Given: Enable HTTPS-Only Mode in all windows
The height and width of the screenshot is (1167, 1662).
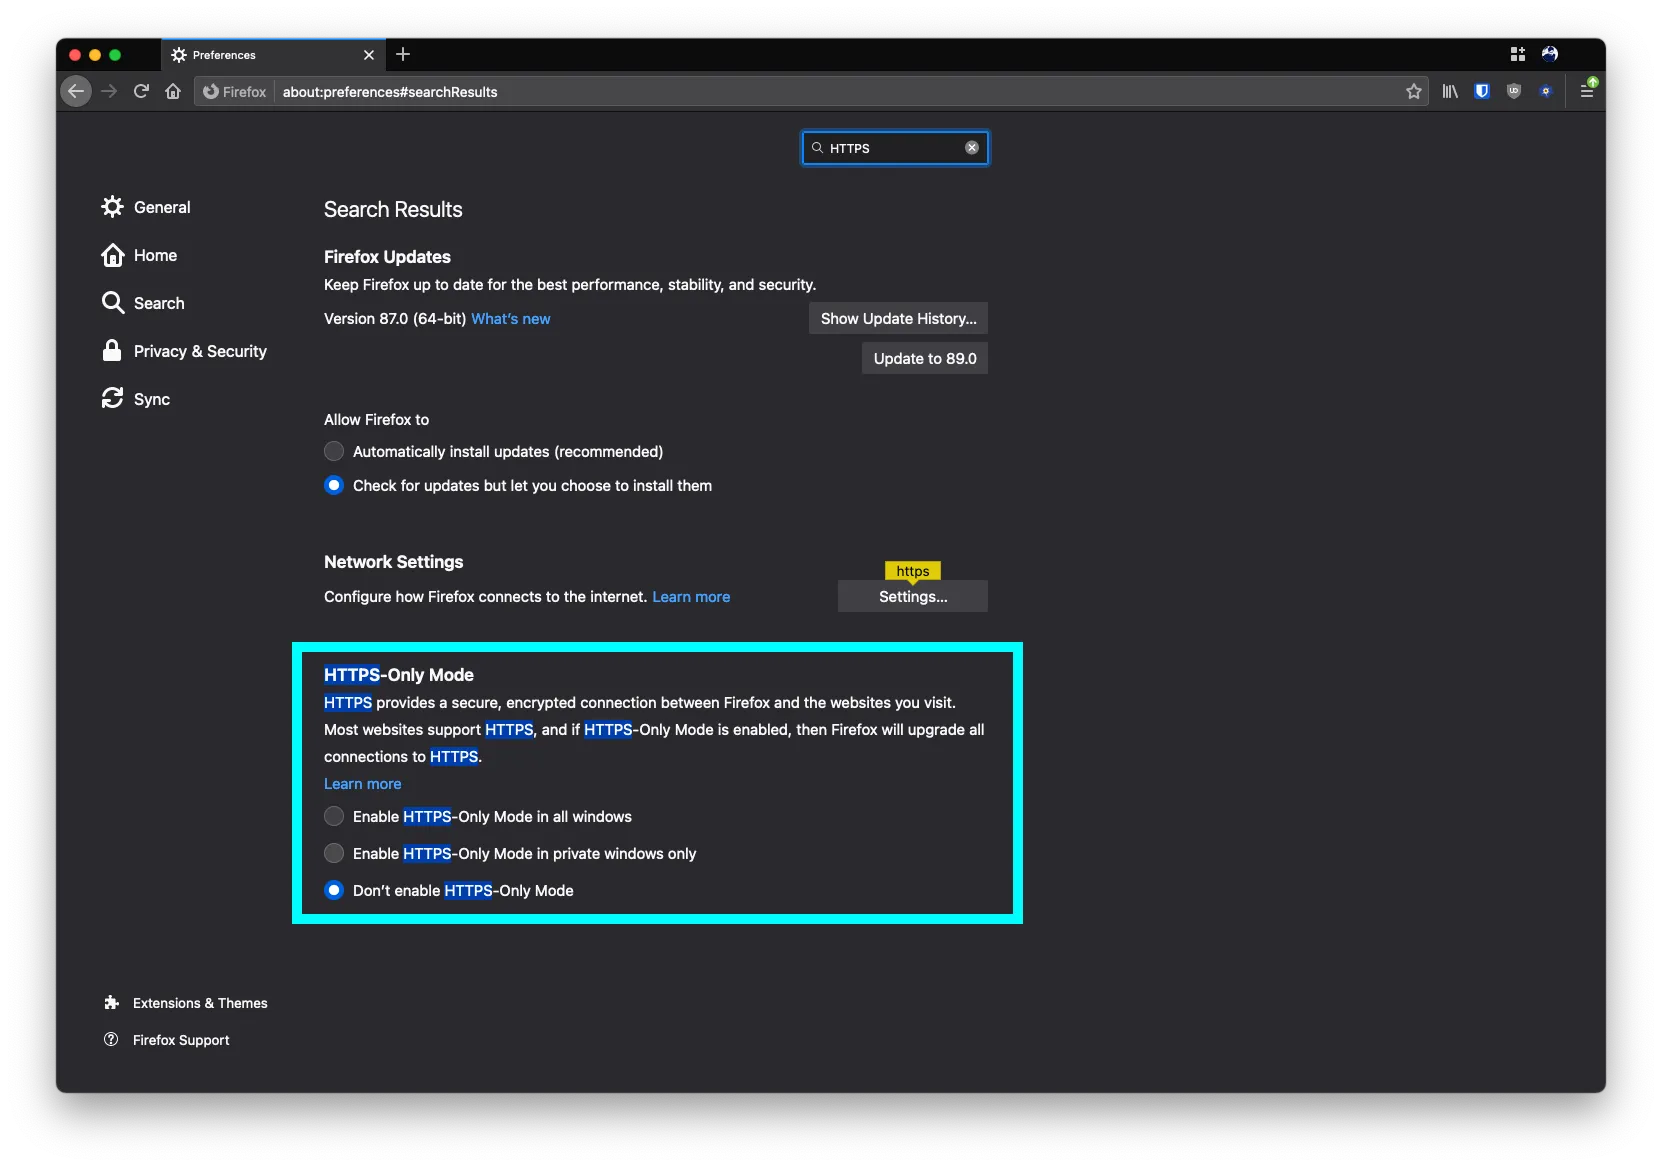Looking at the screenshot, I should pos(334,816).
